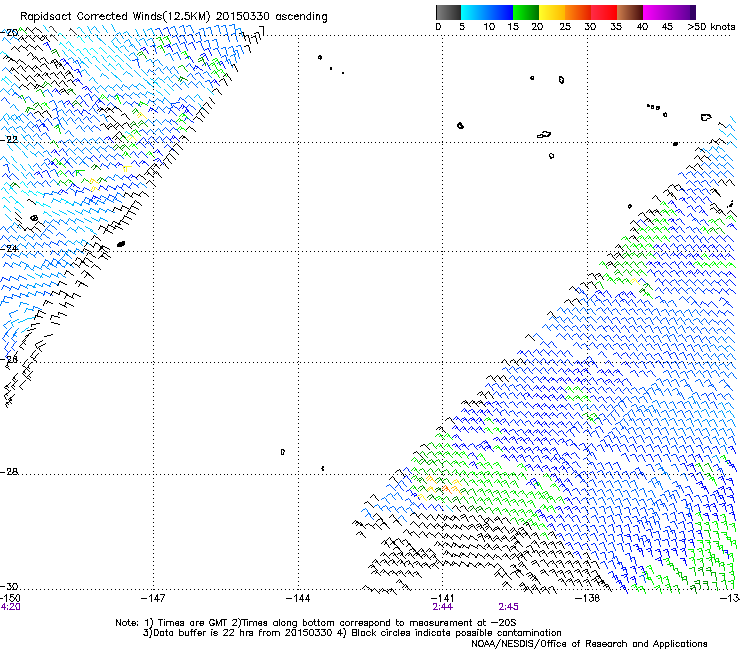Click the latitude label '-30'

[x=9, y=586]
